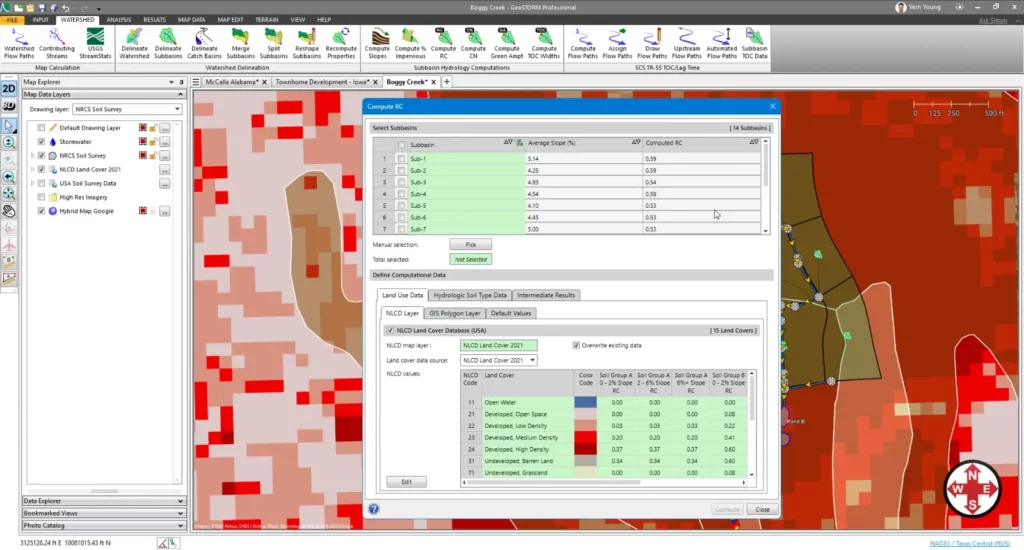Switch to Hydrologic Soil Type Data tab

[x=470, y=295]
